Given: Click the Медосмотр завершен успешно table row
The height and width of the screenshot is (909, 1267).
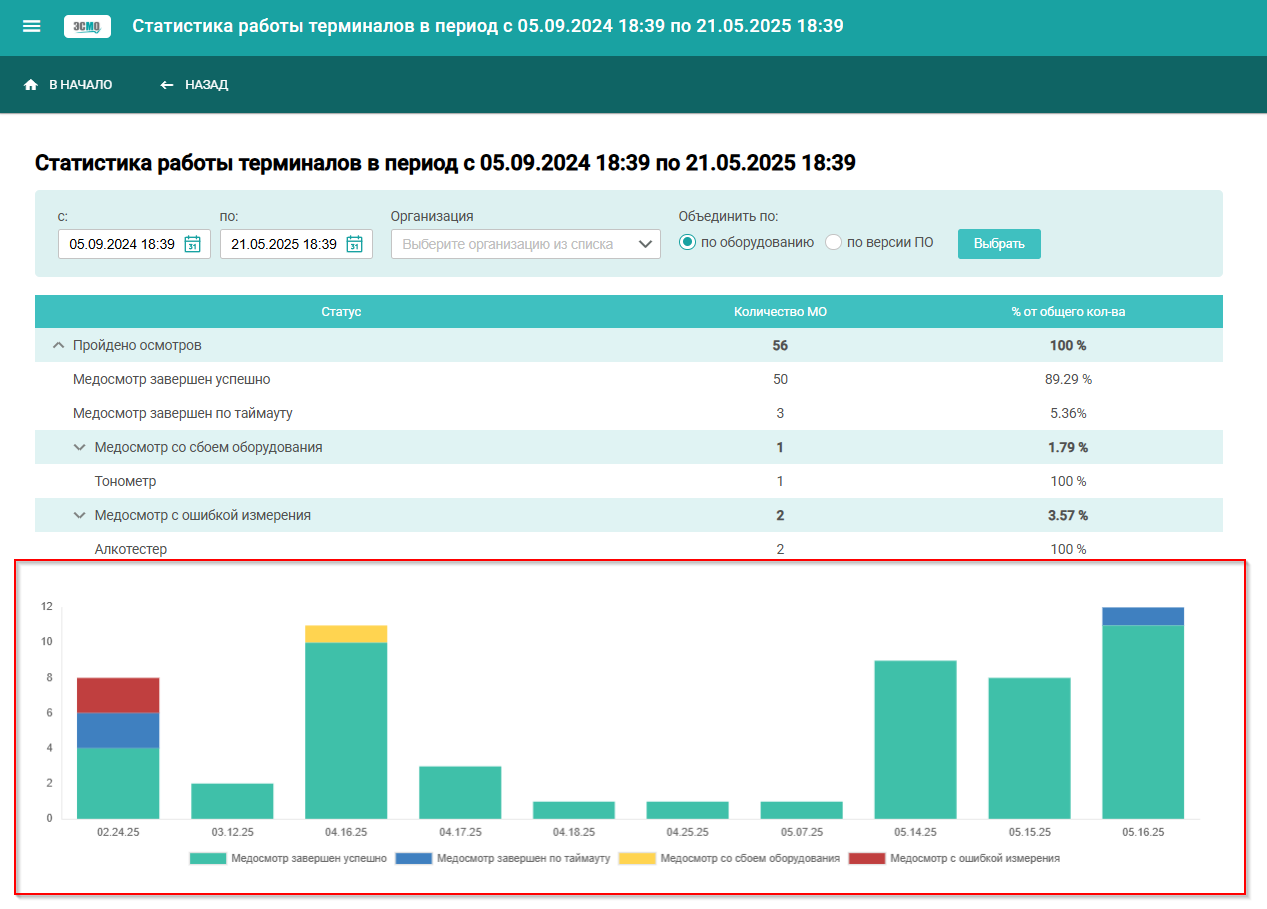Looking at the screenshot, I should coord(629,379).
